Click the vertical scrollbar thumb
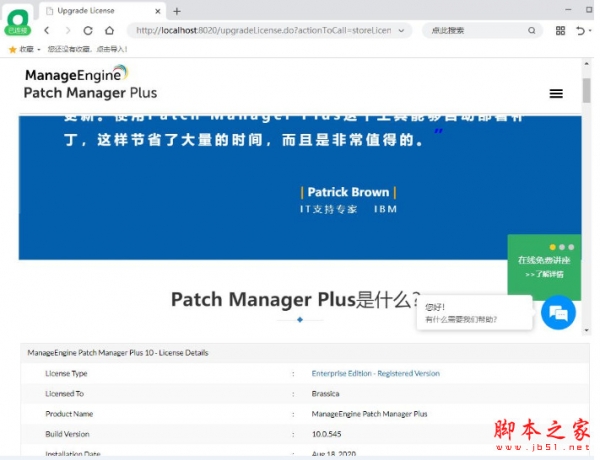The width and height of the screenshot is (600, 460). coord(587,90)
